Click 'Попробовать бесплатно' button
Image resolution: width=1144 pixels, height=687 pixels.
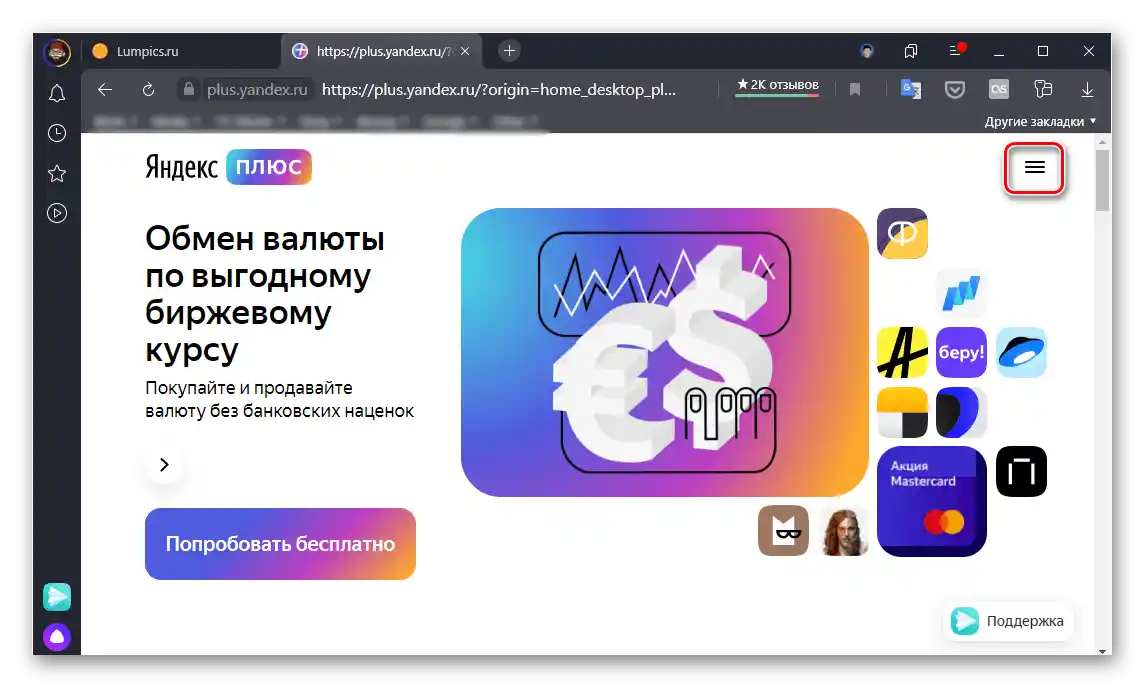coord(280,544)
